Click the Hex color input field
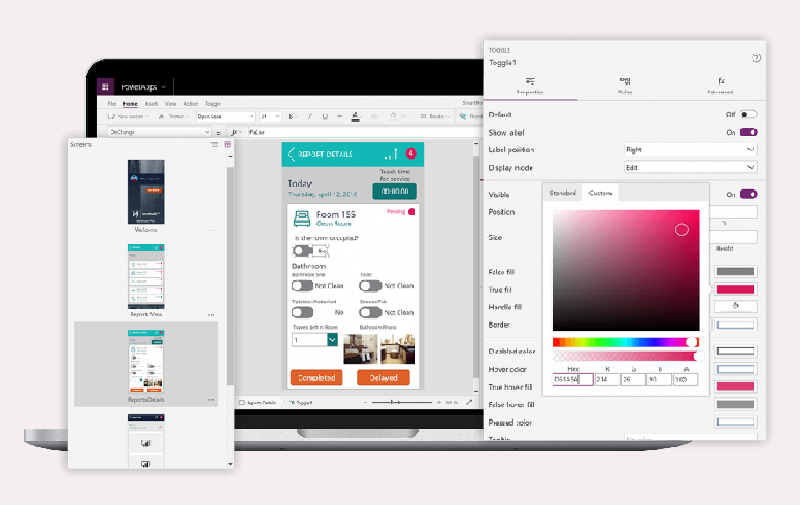Image resolution: width=800 pixels, height=505 pixels. (x=573, y=380)
